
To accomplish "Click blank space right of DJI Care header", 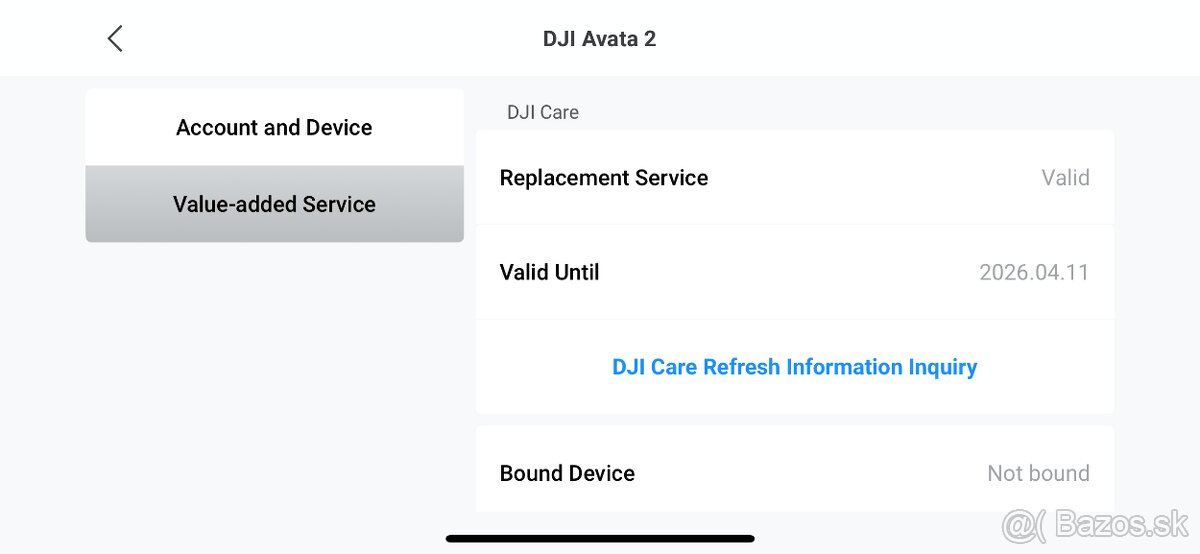I will coord(850,112).
